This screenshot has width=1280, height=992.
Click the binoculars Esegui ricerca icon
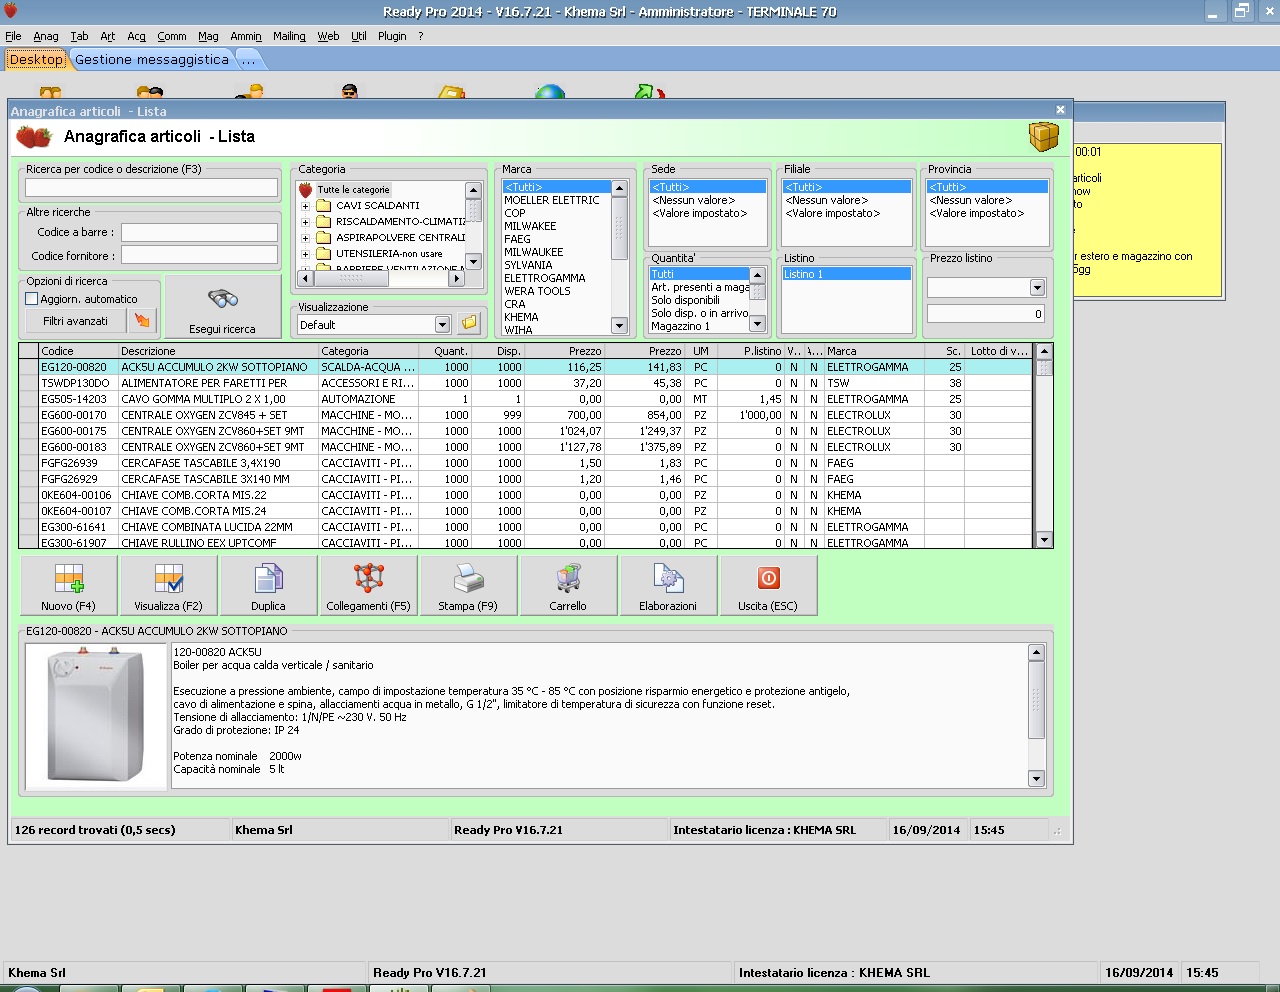[x=222, y=300]
